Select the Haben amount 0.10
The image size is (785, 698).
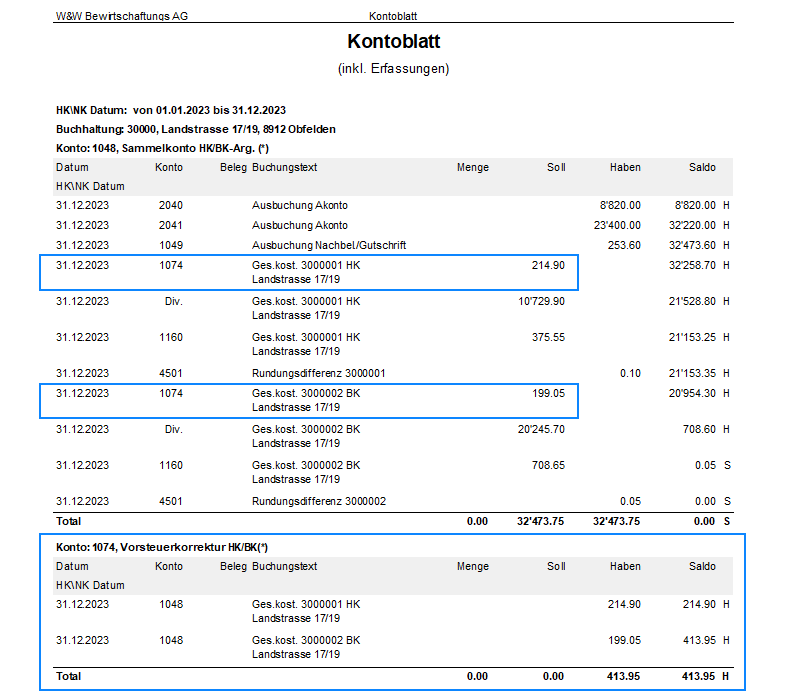(x=630, y=374)
